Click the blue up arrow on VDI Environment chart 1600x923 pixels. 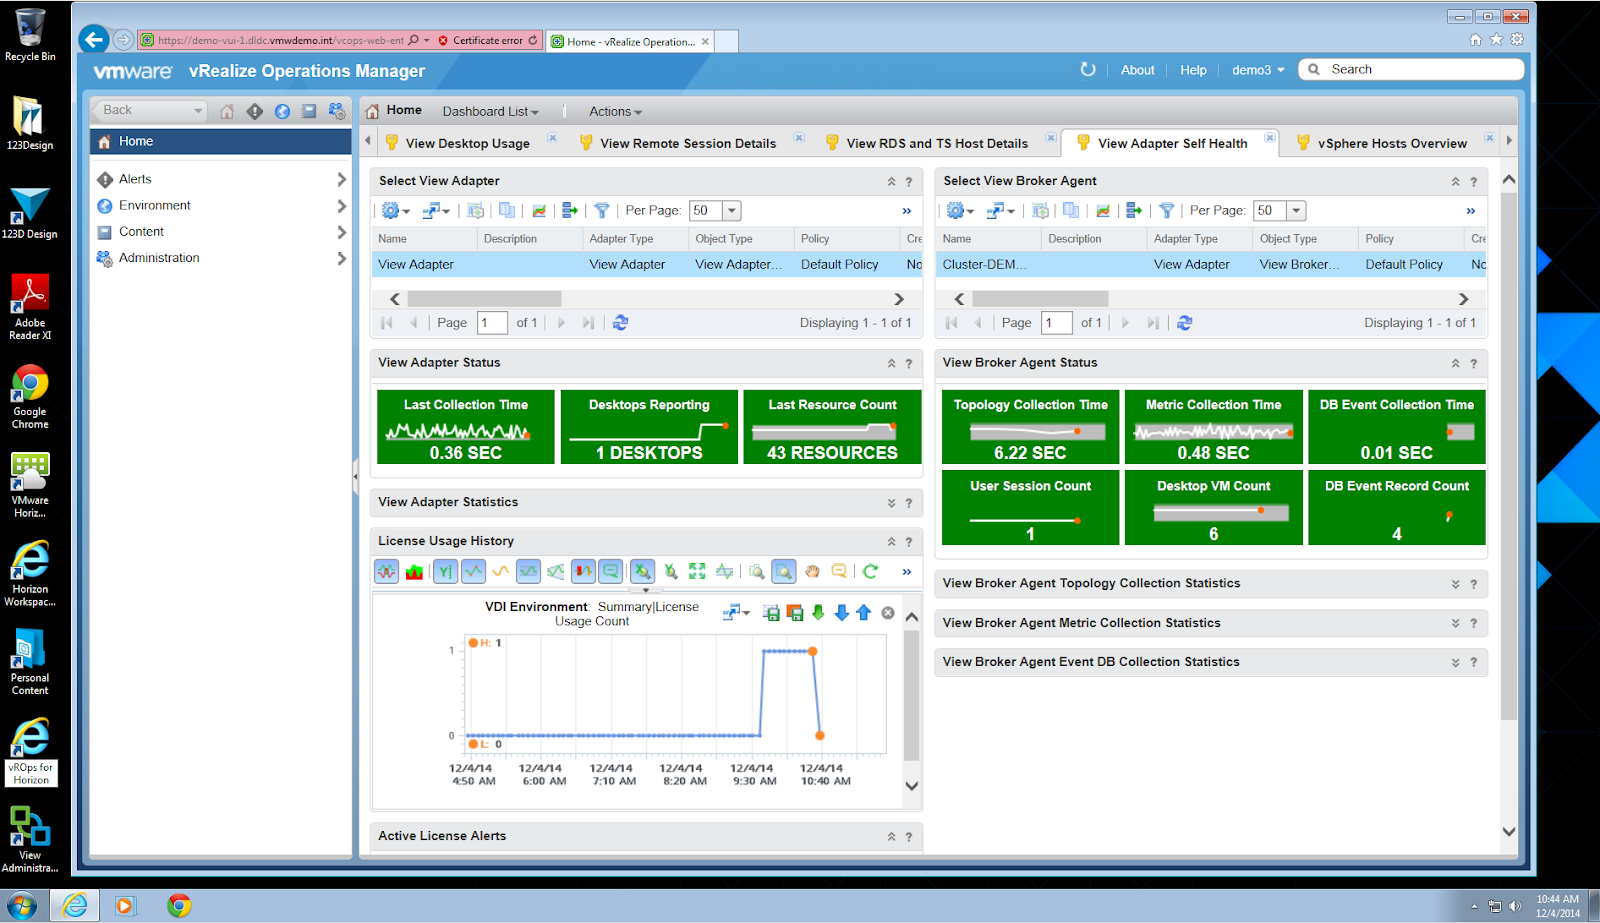[864, 613]
